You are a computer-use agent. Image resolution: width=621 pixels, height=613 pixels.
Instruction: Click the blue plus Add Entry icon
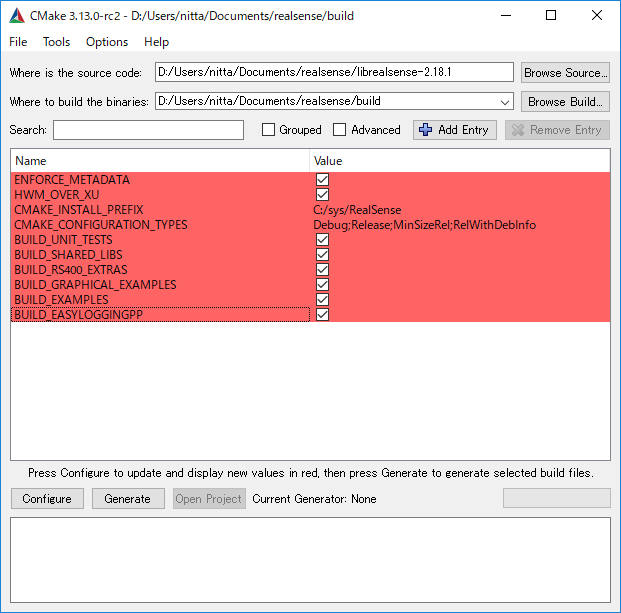[425, 130]
